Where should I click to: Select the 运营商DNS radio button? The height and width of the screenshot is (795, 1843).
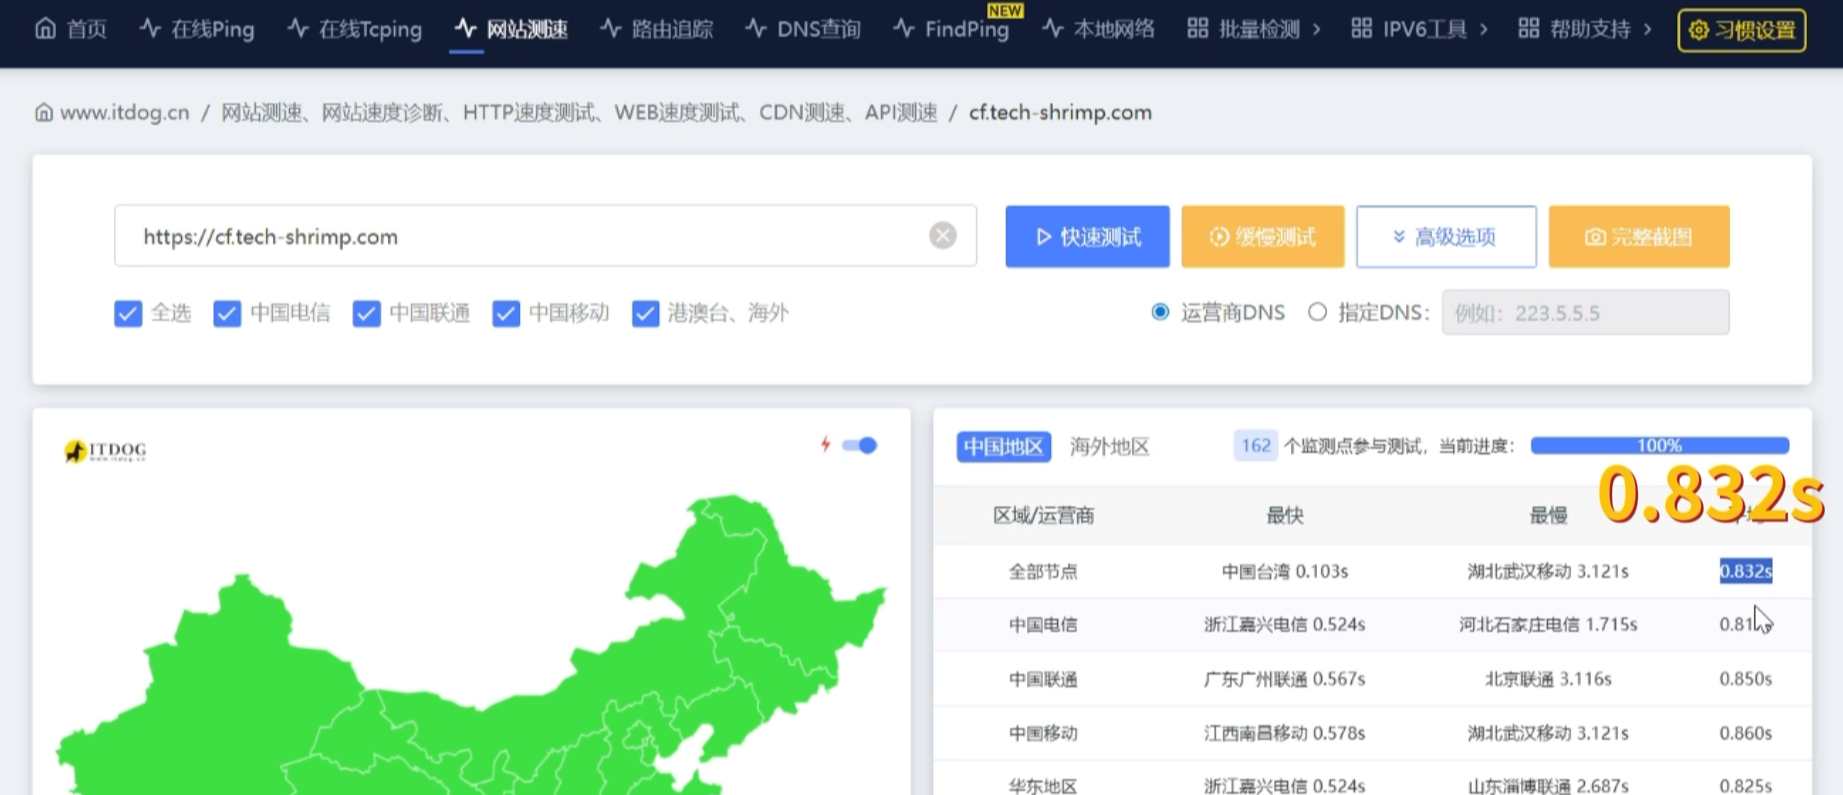click(1160, 312)
